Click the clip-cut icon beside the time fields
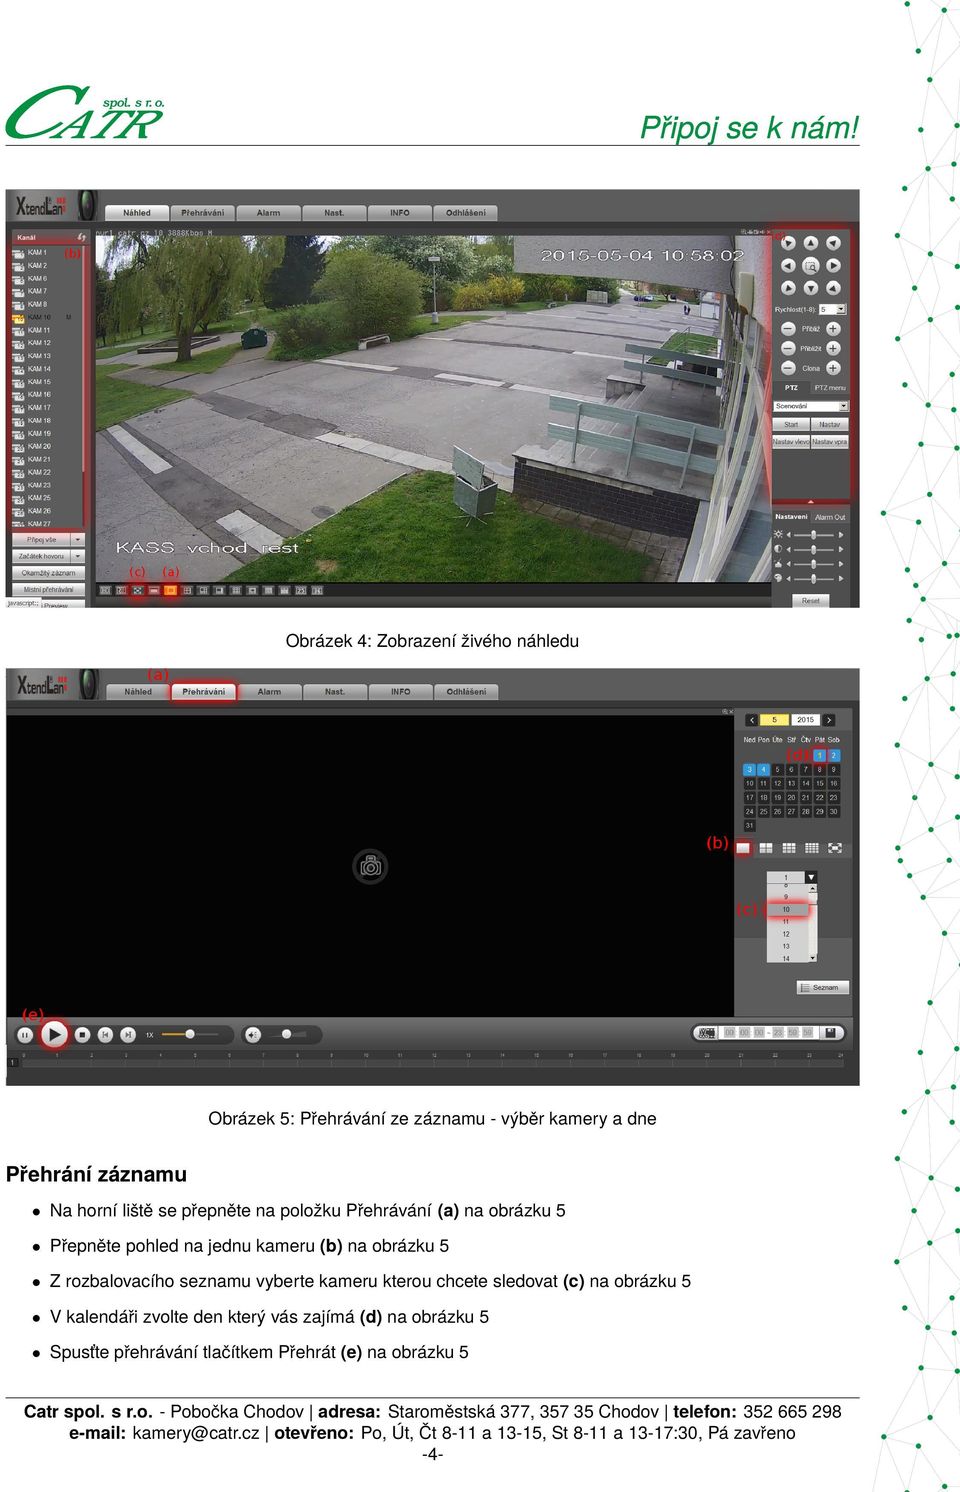 [x=707, y=1032]
